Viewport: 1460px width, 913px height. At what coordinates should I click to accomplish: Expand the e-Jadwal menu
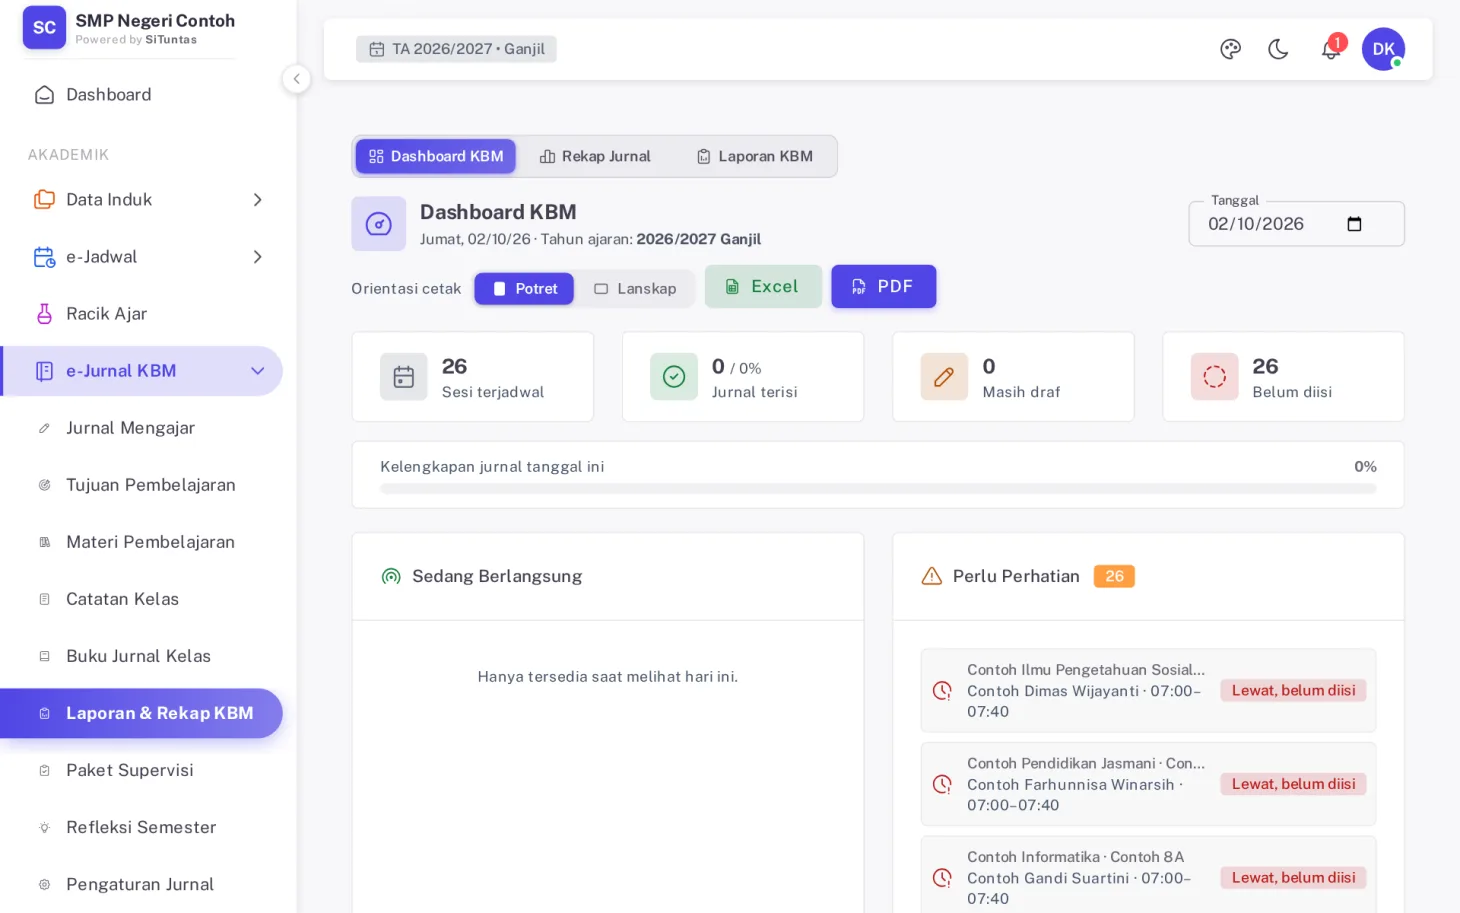click(142, 257)
